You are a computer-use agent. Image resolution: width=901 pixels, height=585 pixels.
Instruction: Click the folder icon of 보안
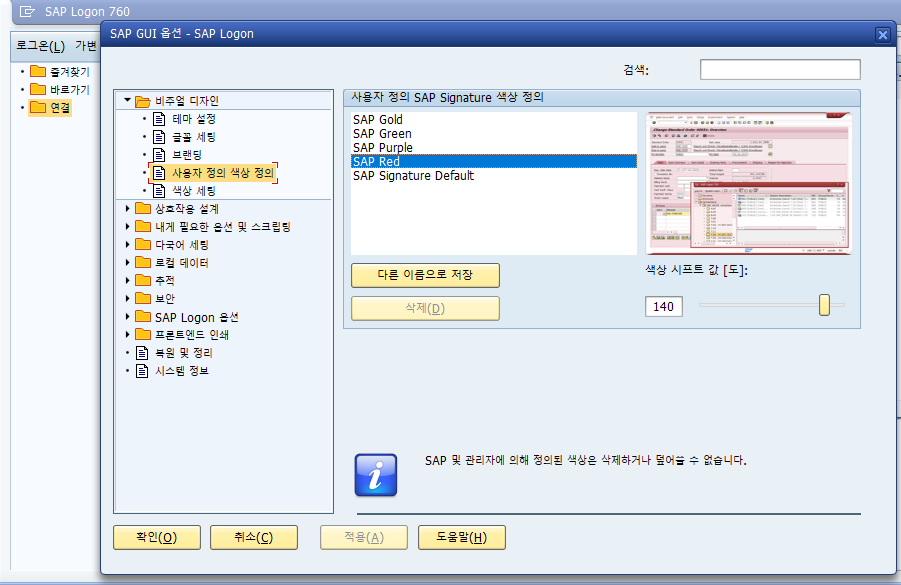[143, 298]
